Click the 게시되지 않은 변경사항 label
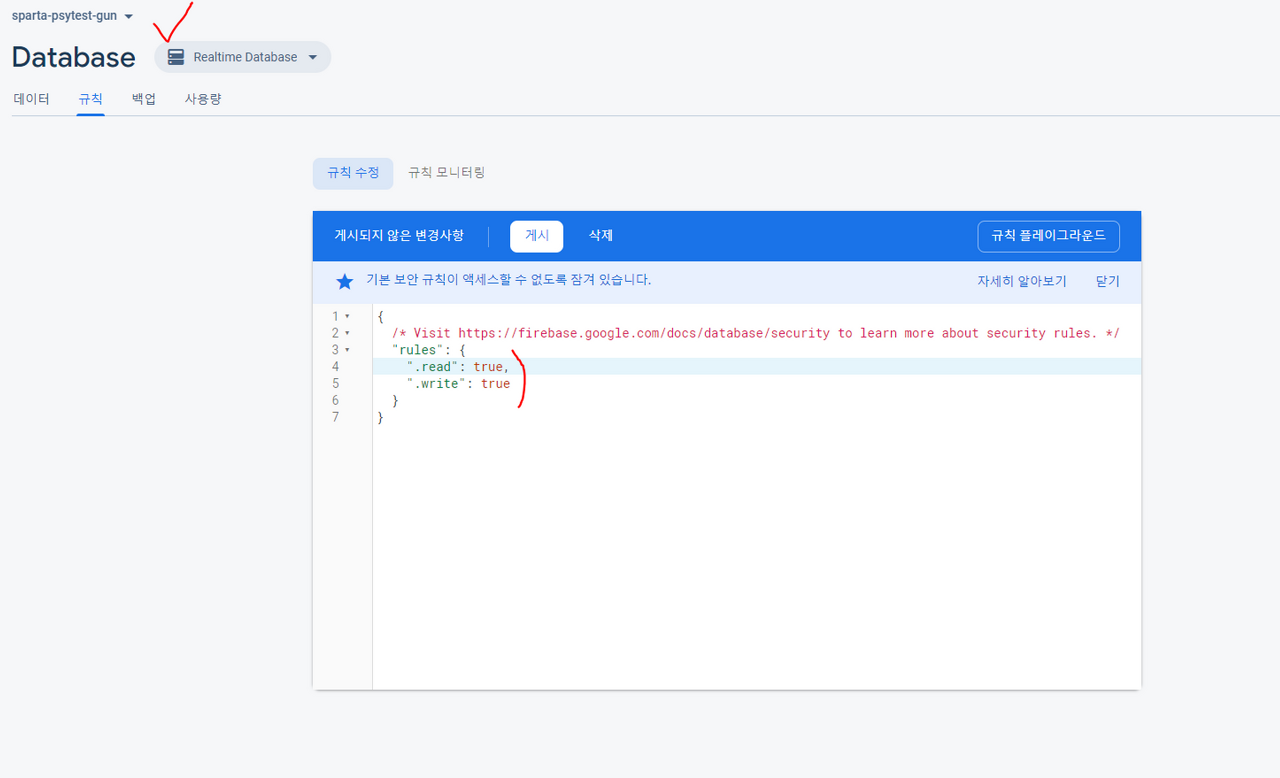Screen dimensions: 1280x778 pos(399,236)
